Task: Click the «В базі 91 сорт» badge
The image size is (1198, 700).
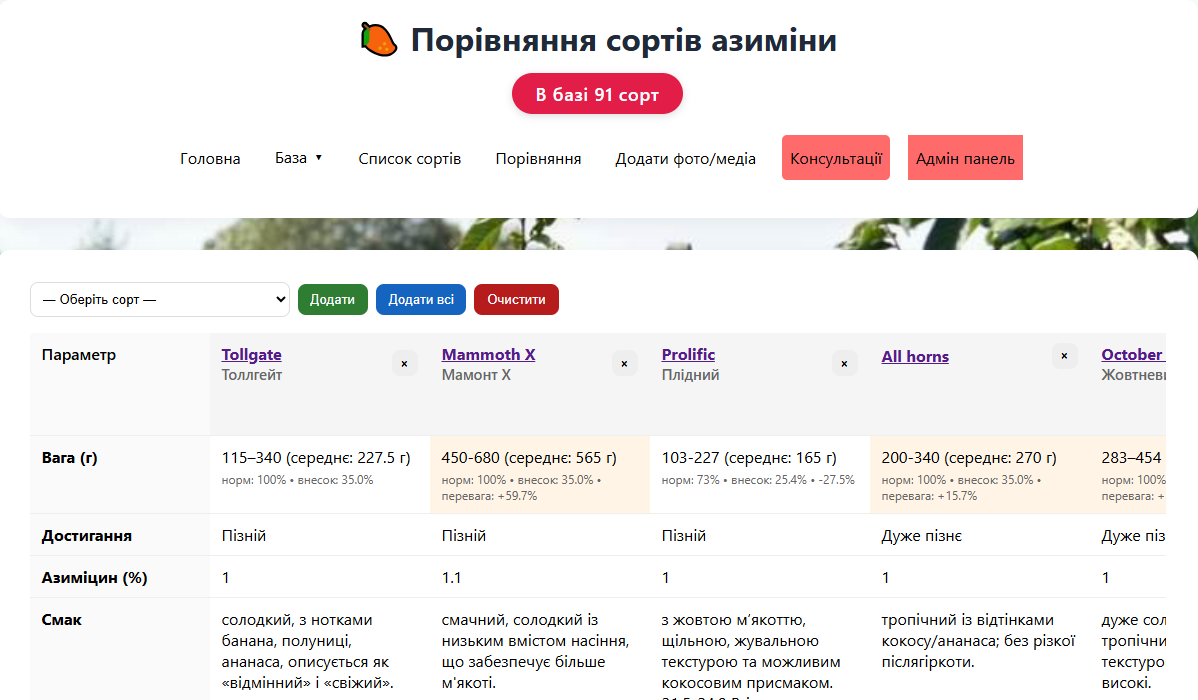Action: click(x=597, y=95)
